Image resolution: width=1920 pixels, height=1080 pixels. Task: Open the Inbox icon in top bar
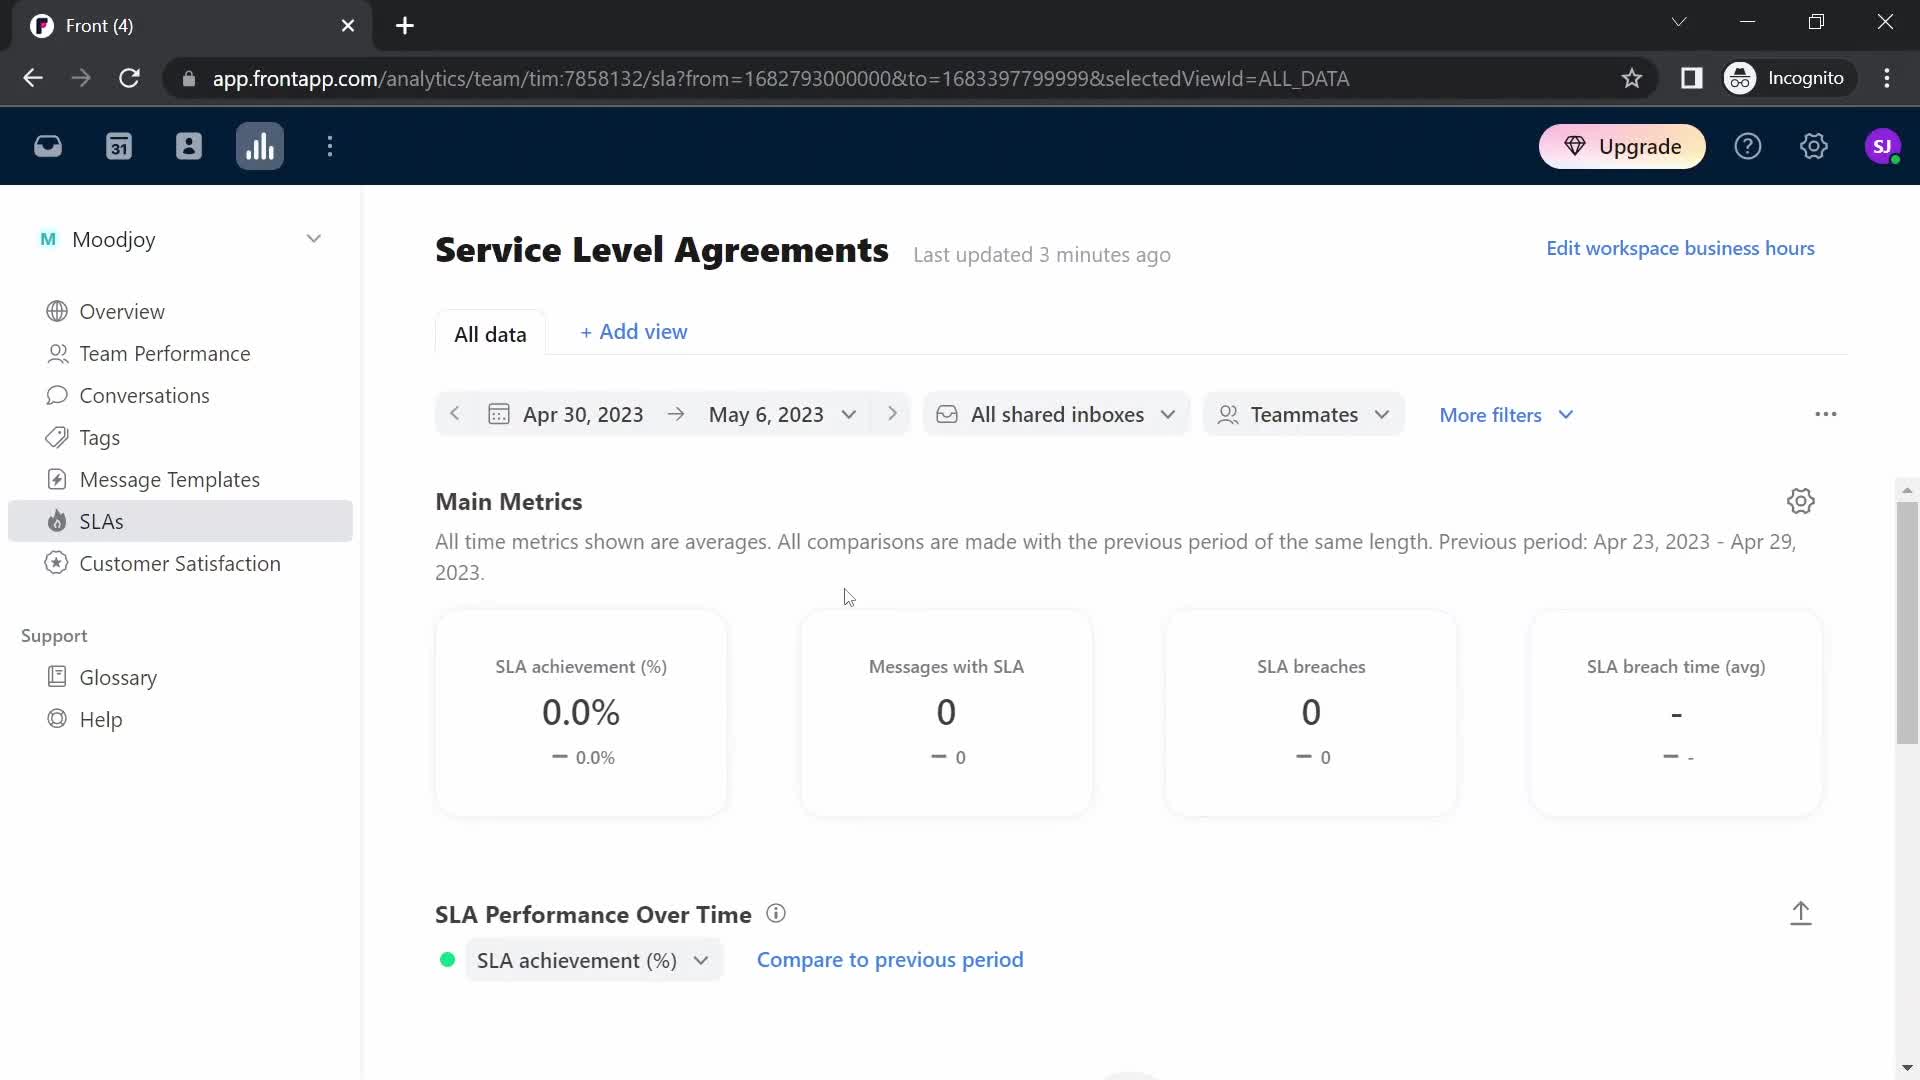click(48, 147)
